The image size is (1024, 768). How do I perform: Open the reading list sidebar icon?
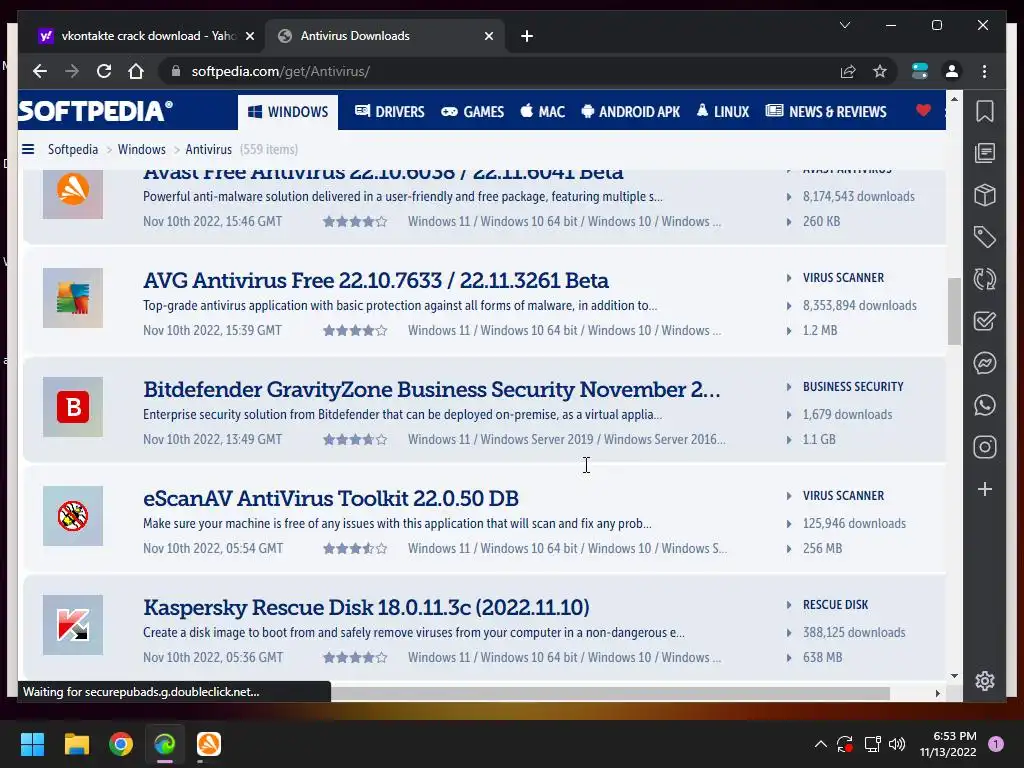985,153
